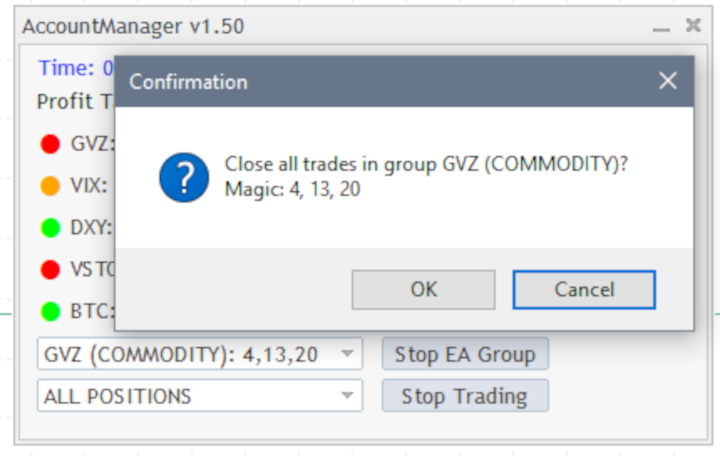Click the Stop Trading button
The width and height of the screenshot is (720, 459).
pos(465,396)
